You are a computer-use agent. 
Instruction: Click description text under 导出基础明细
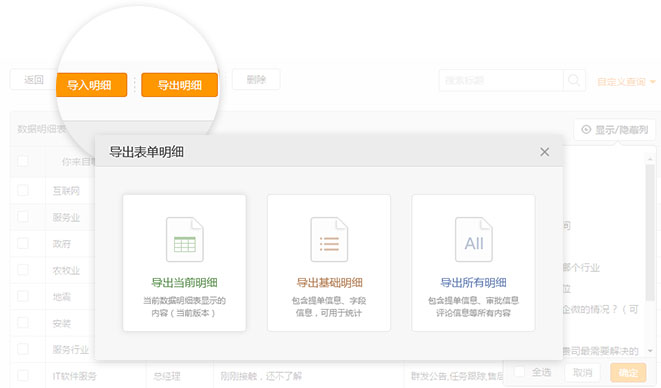329,307
